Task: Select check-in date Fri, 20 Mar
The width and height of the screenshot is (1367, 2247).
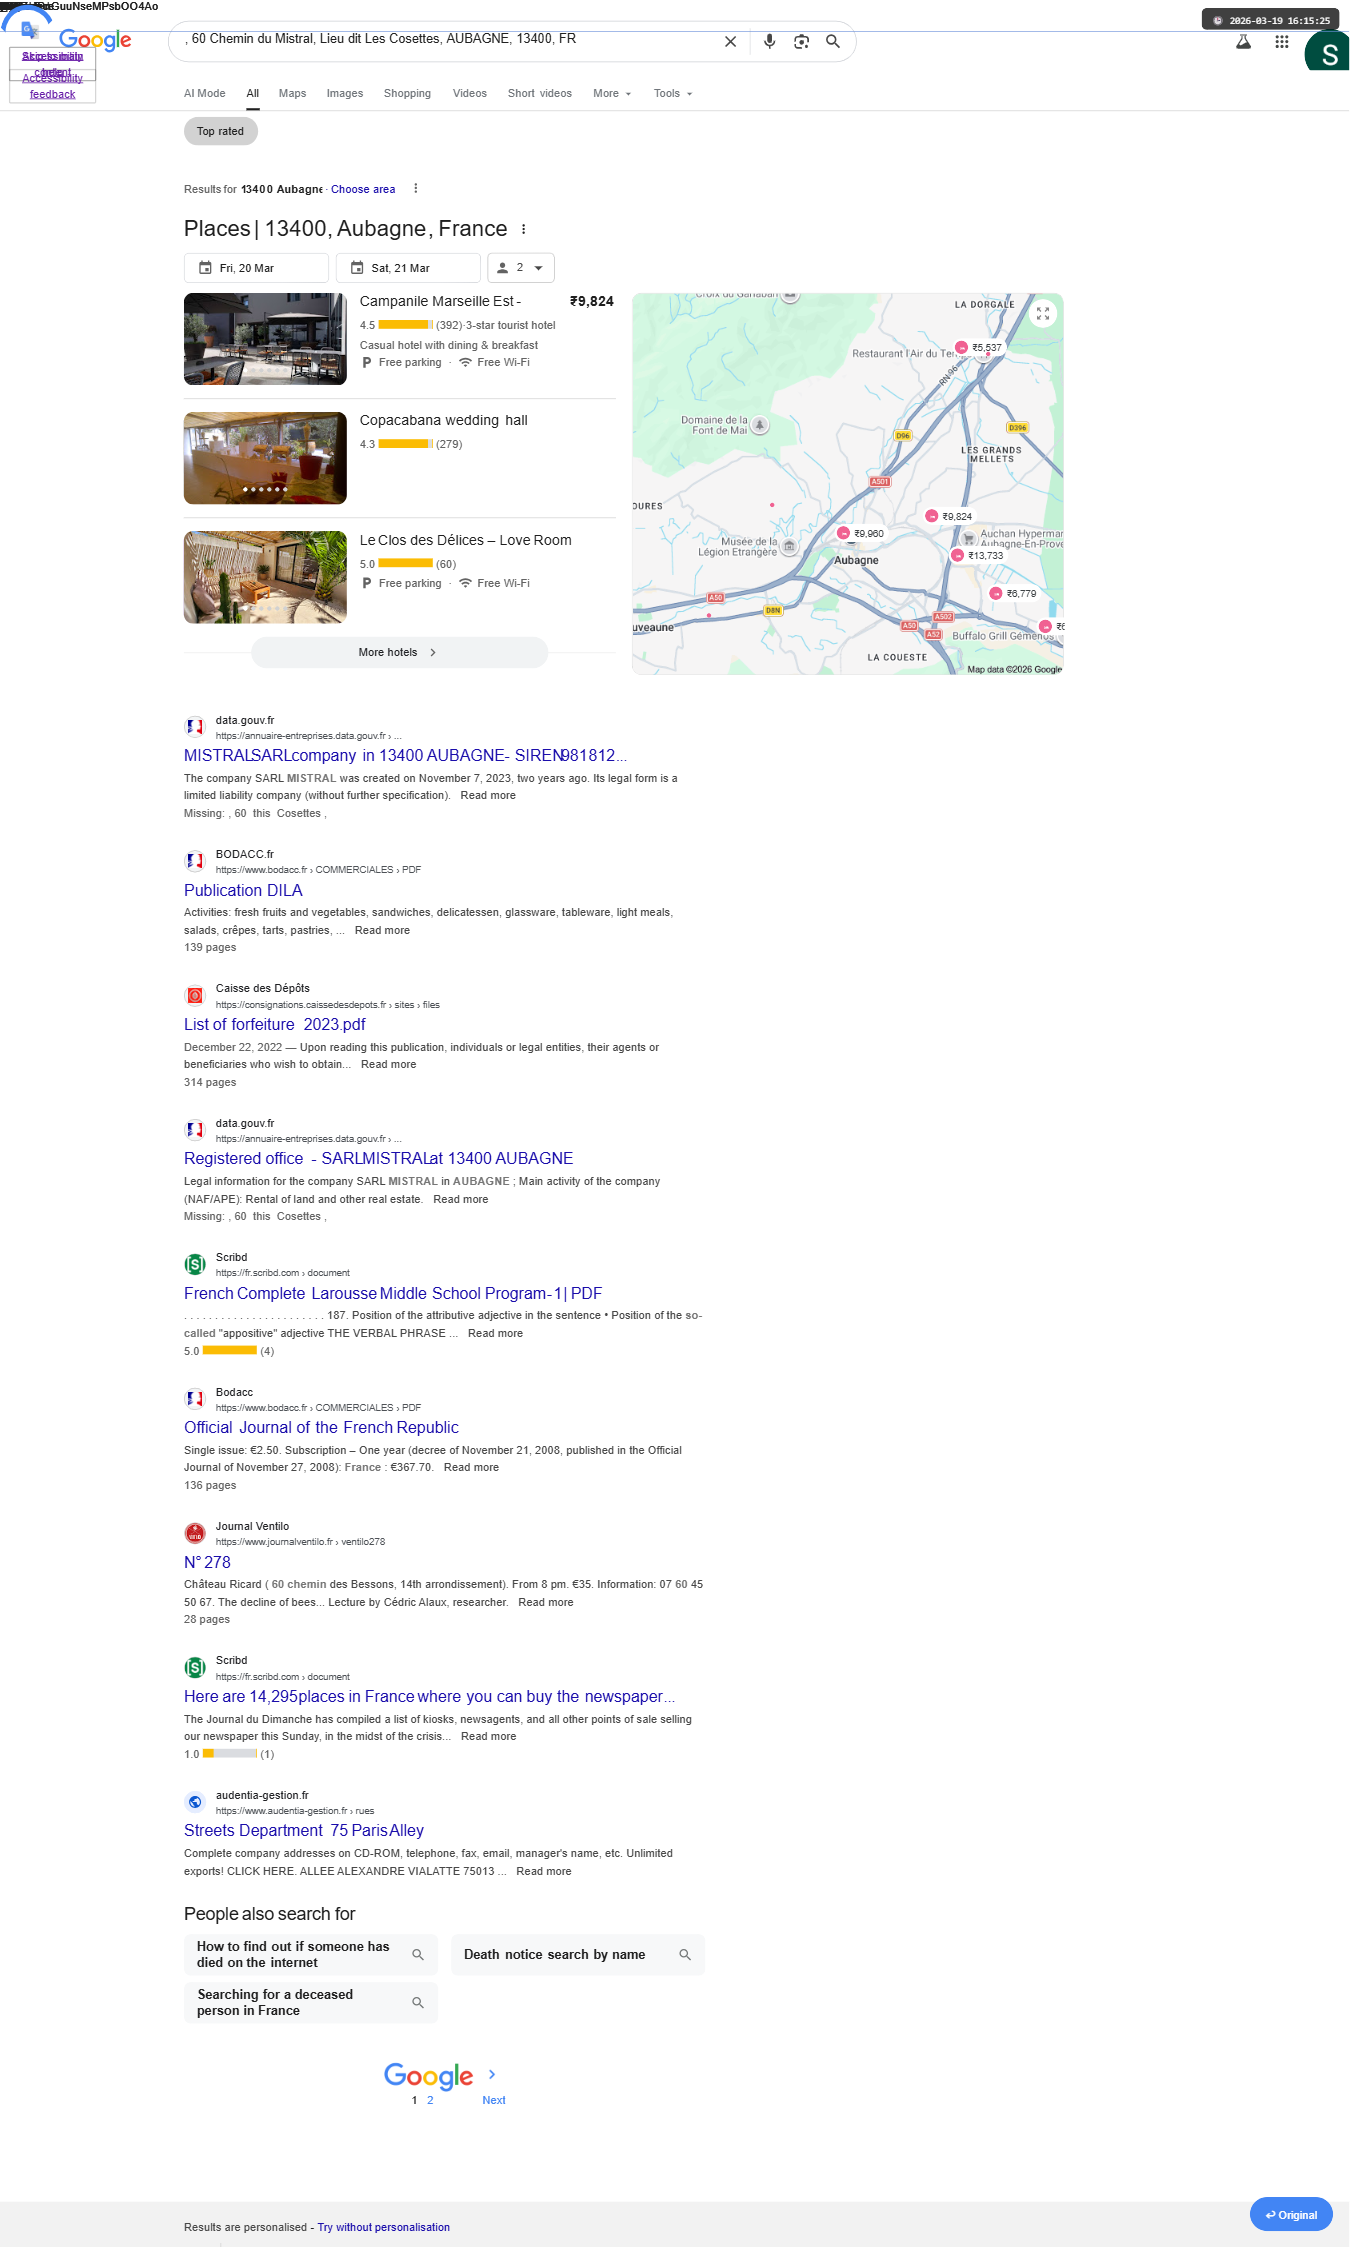Action: pyautogui.click(x=256, y=268)
